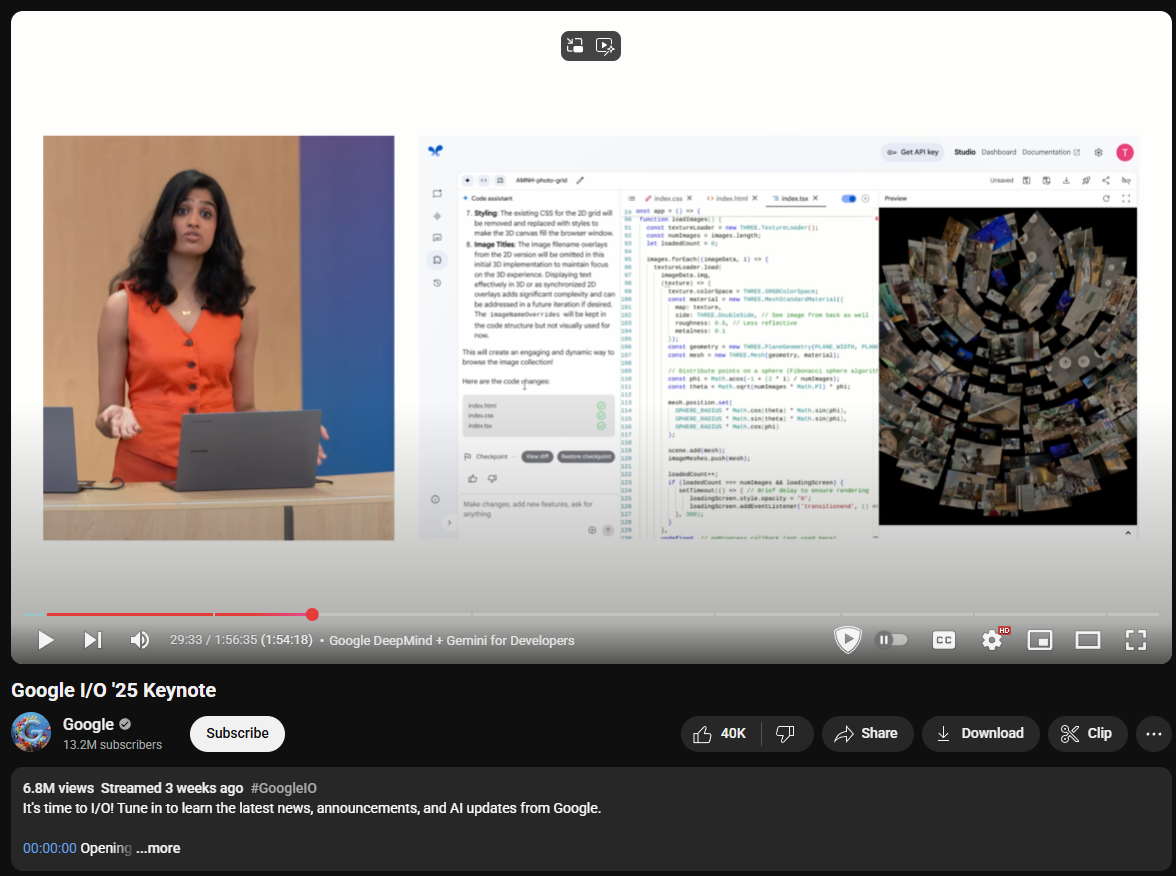Click the preview refresh icon in the video
Viewport: 1176px width, 876px height.
point(1106,199)
